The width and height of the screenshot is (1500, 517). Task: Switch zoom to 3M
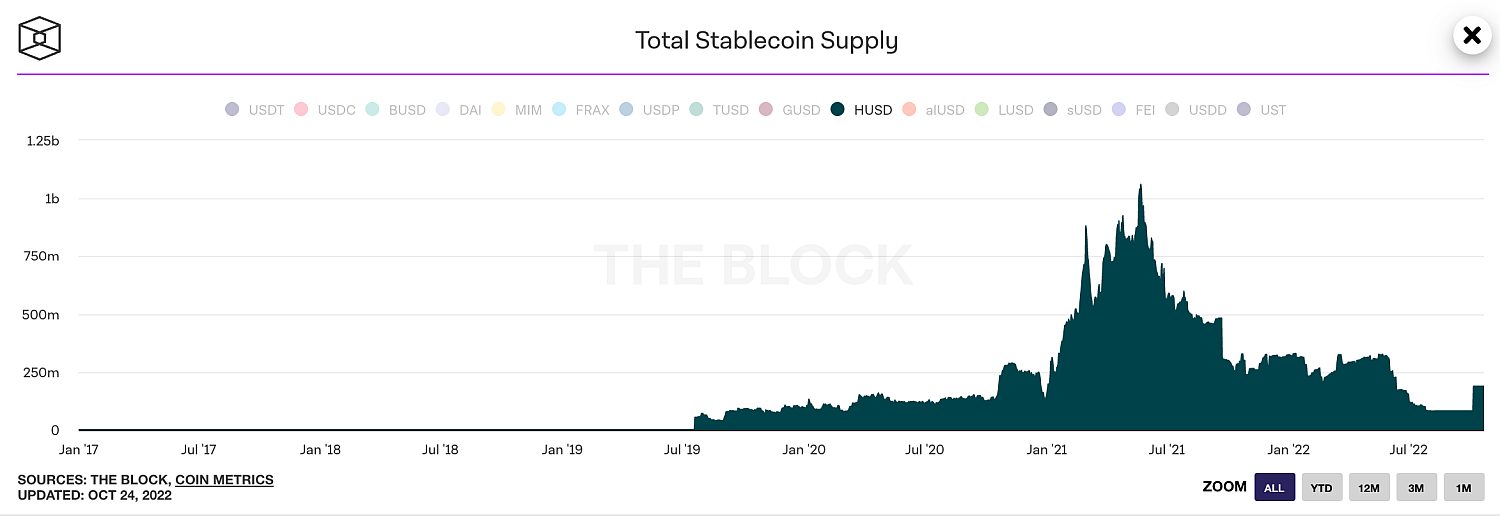click(x=1416, y=487)
